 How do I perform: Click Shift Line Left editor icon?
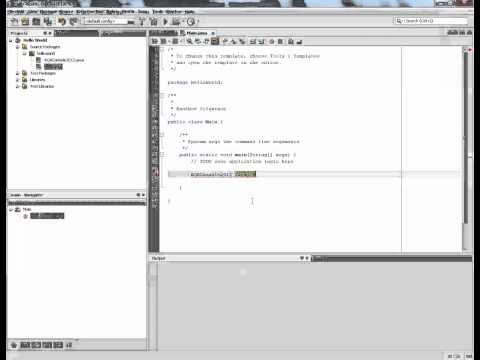tap(253, 42)
